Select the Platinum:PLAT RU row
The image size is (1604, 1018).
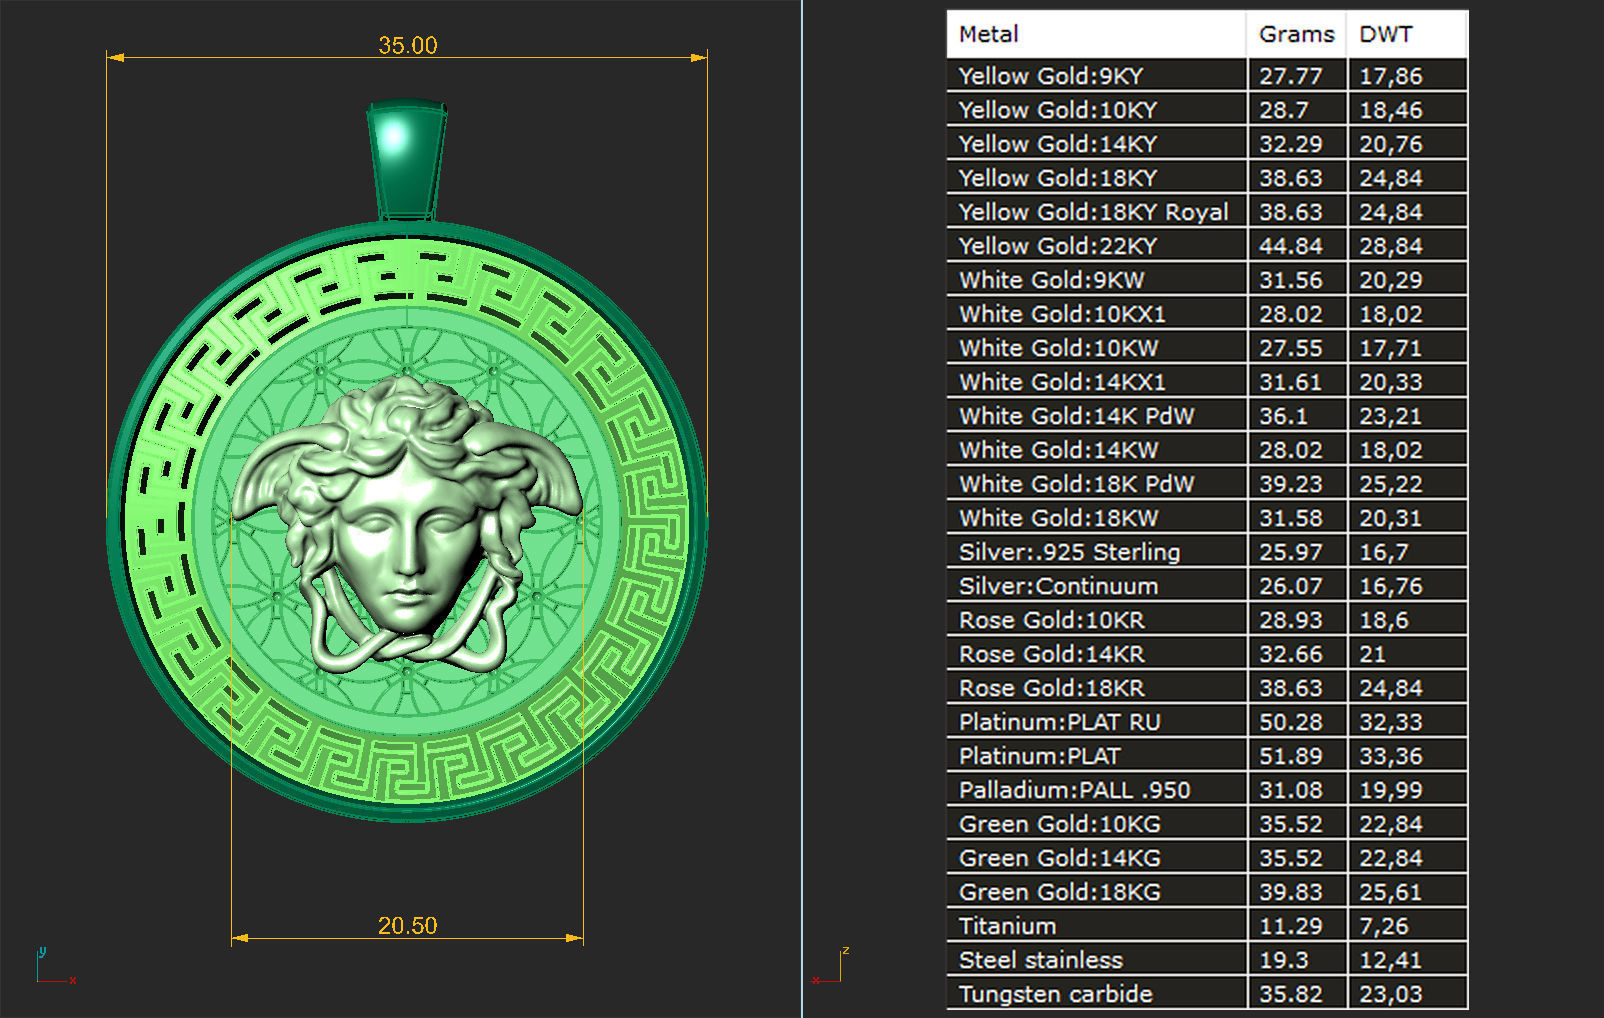tap(1207, 722)
